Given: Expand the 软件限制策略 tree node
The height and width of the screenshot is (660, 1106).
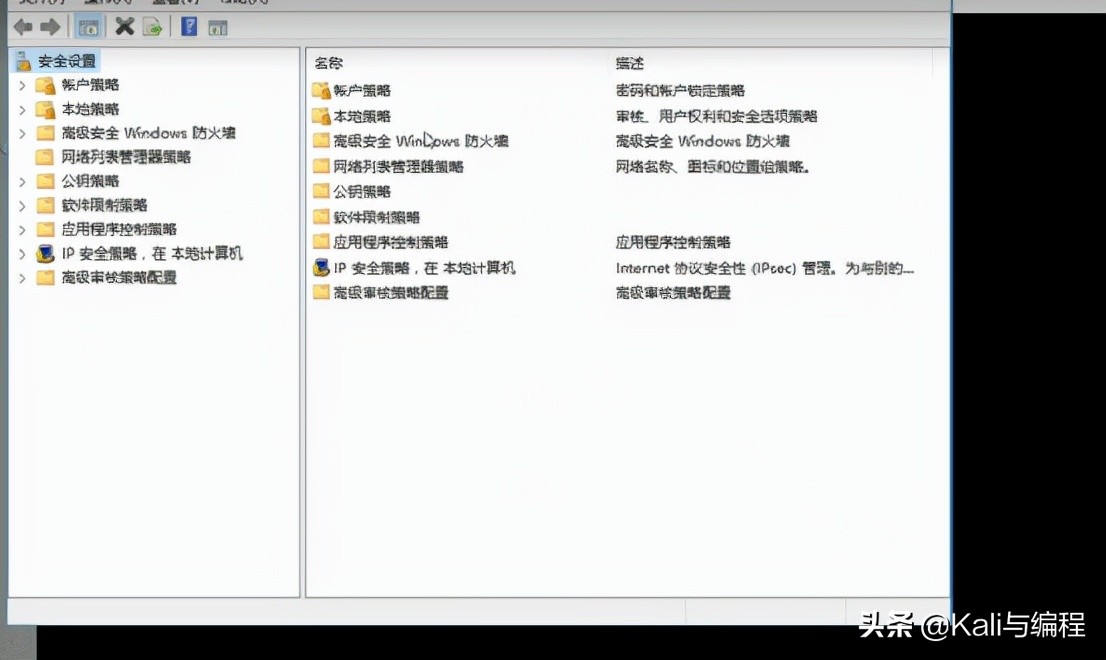Looking at the screenshot, I should pos(22,205).
